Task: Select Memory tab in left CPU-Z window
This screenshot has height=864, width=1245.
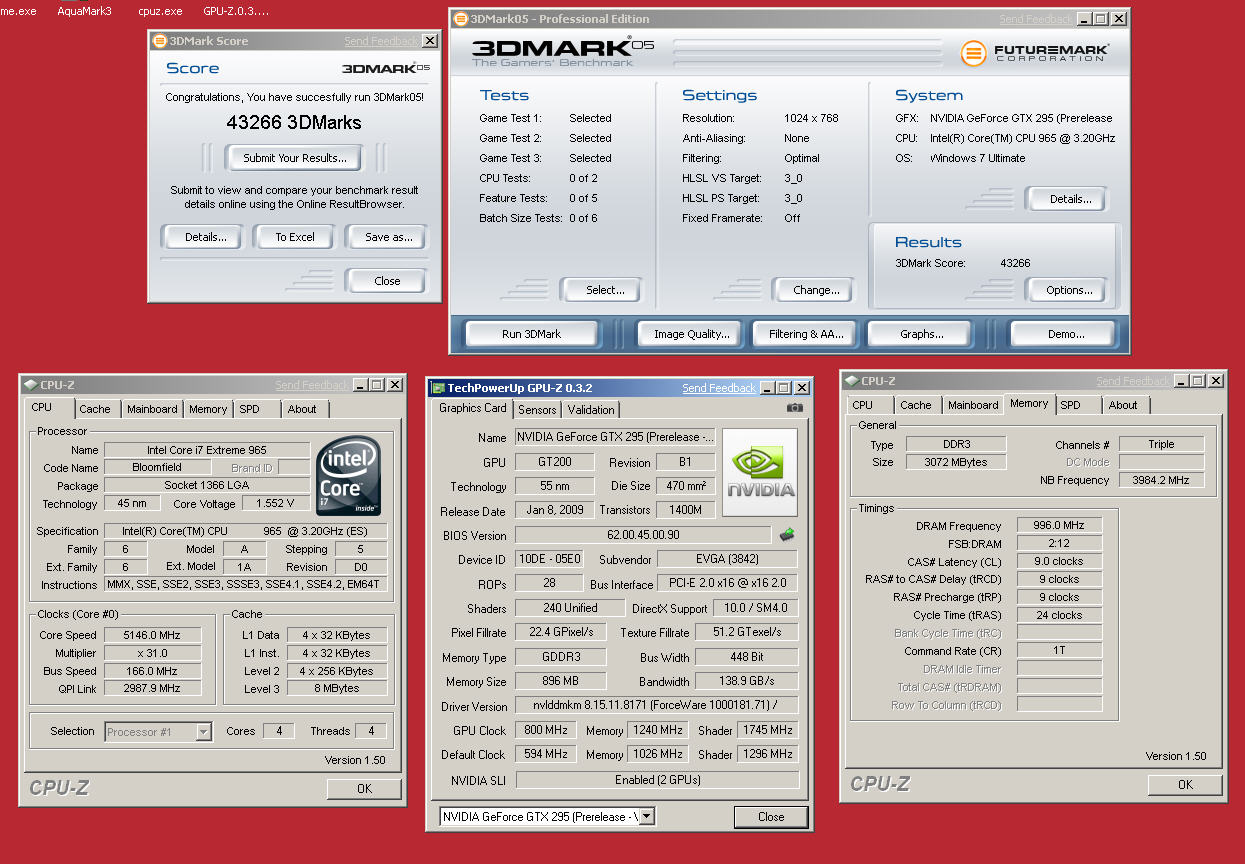Action: coord(208,409)
